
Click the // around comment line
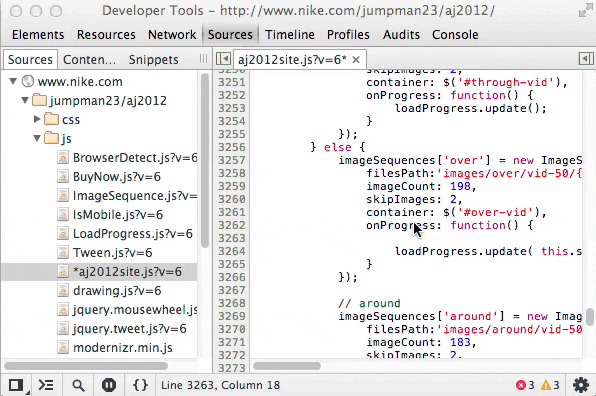coord(369,303)
